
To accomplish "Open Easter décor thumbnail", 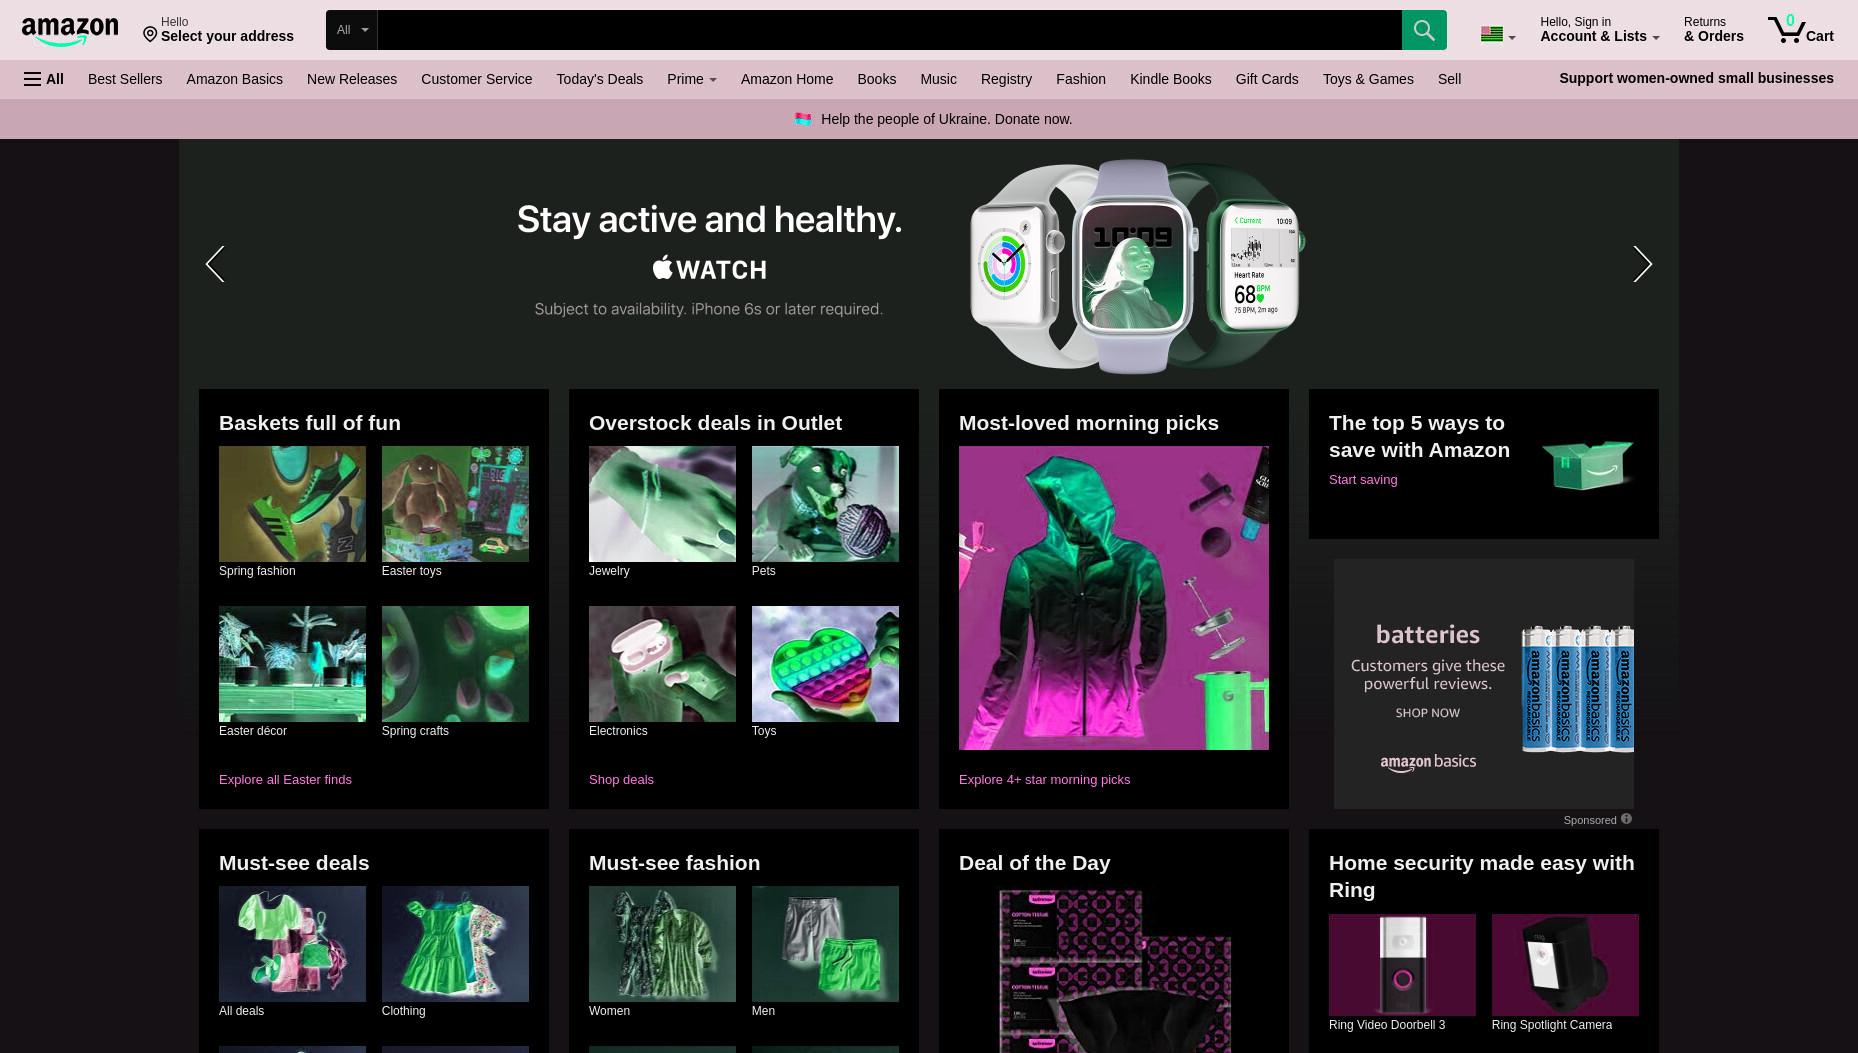I will pos(292,664).
